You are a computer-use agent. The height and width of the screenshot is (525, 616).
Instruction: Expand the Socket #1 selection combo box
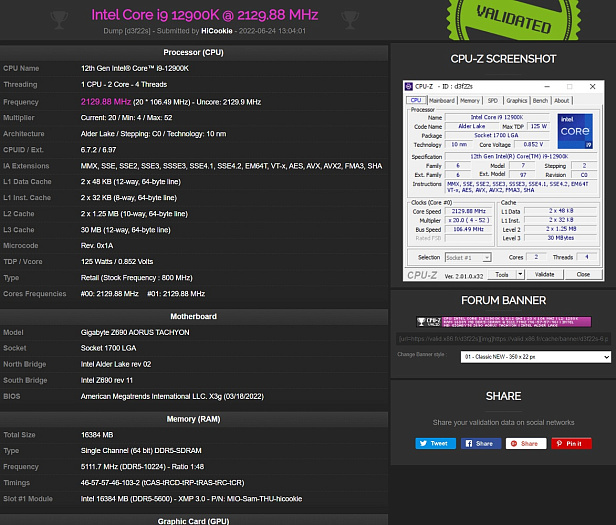[468, 258]
